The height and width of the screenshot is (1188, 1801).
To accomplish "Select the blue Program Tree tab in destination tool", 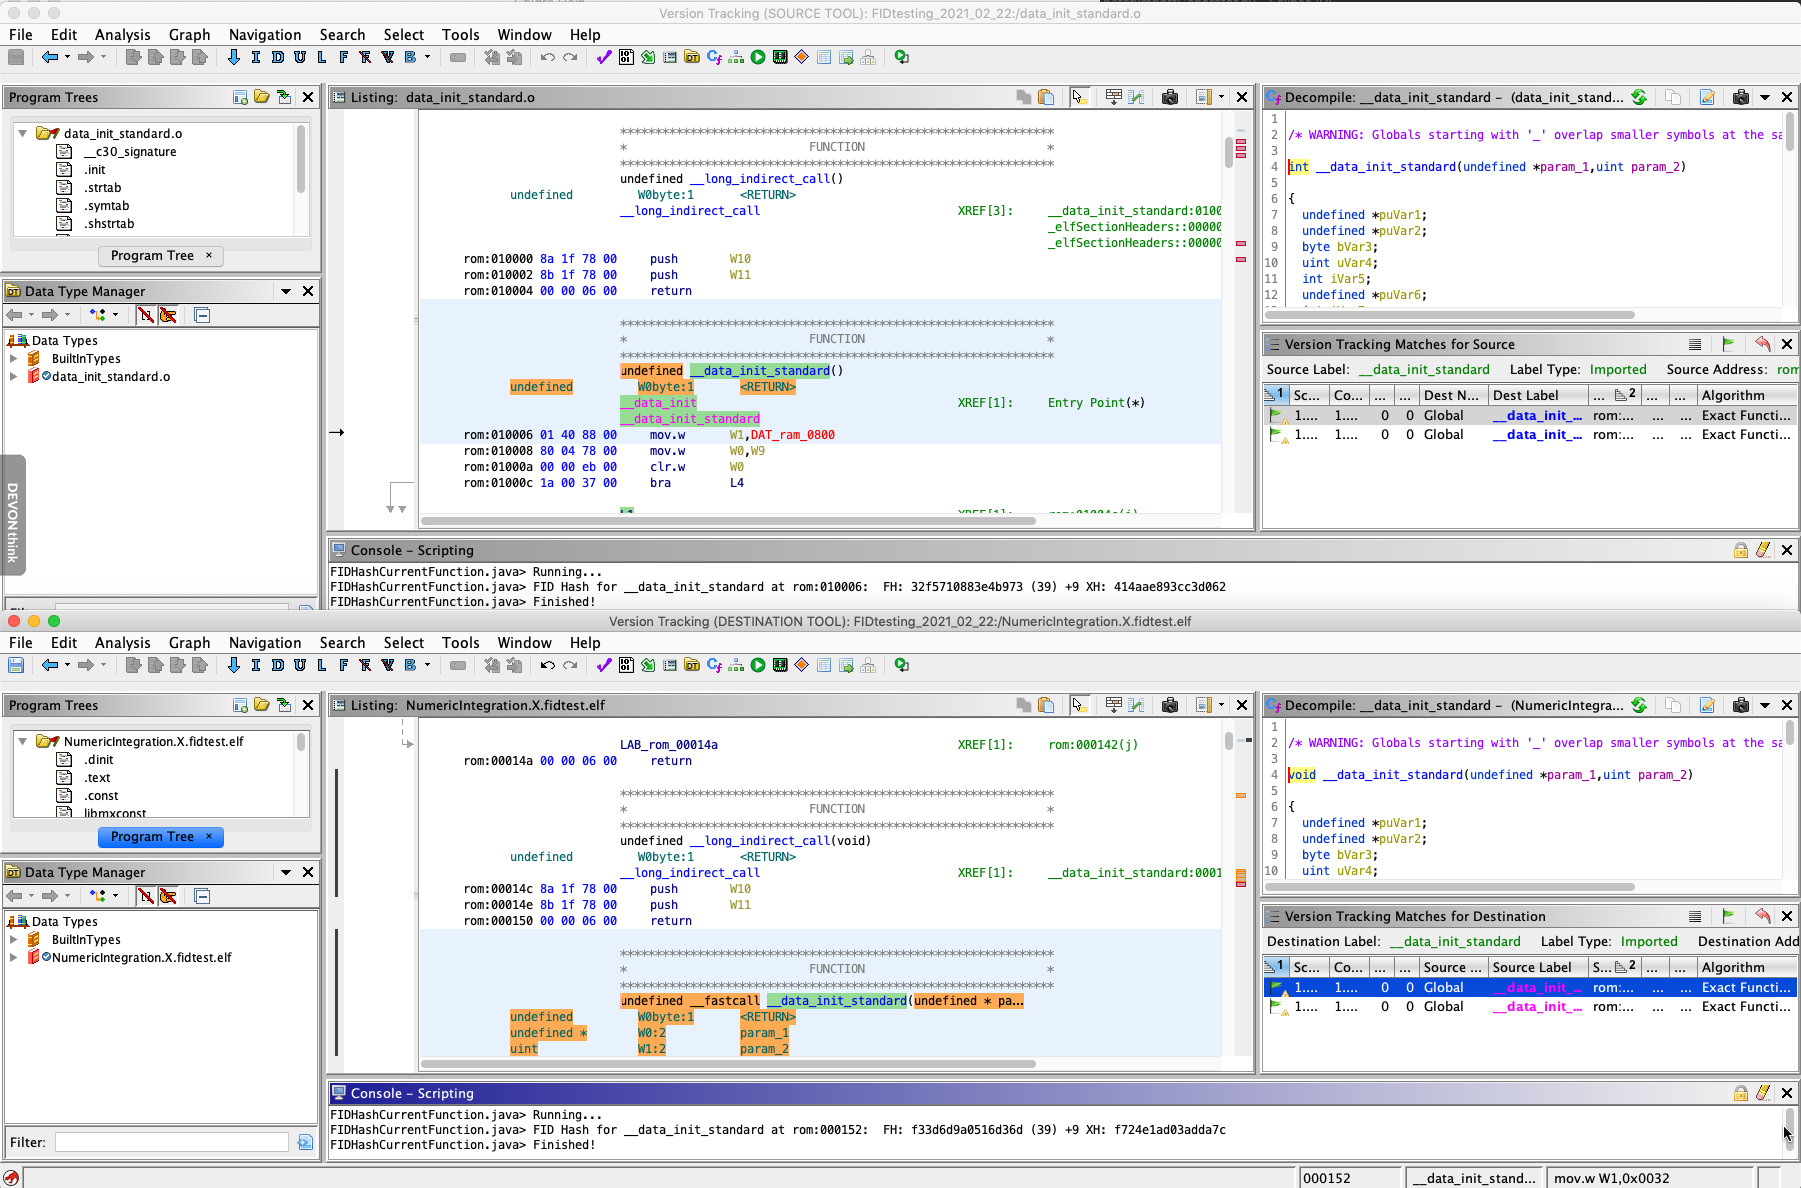I will coord(153,837).
